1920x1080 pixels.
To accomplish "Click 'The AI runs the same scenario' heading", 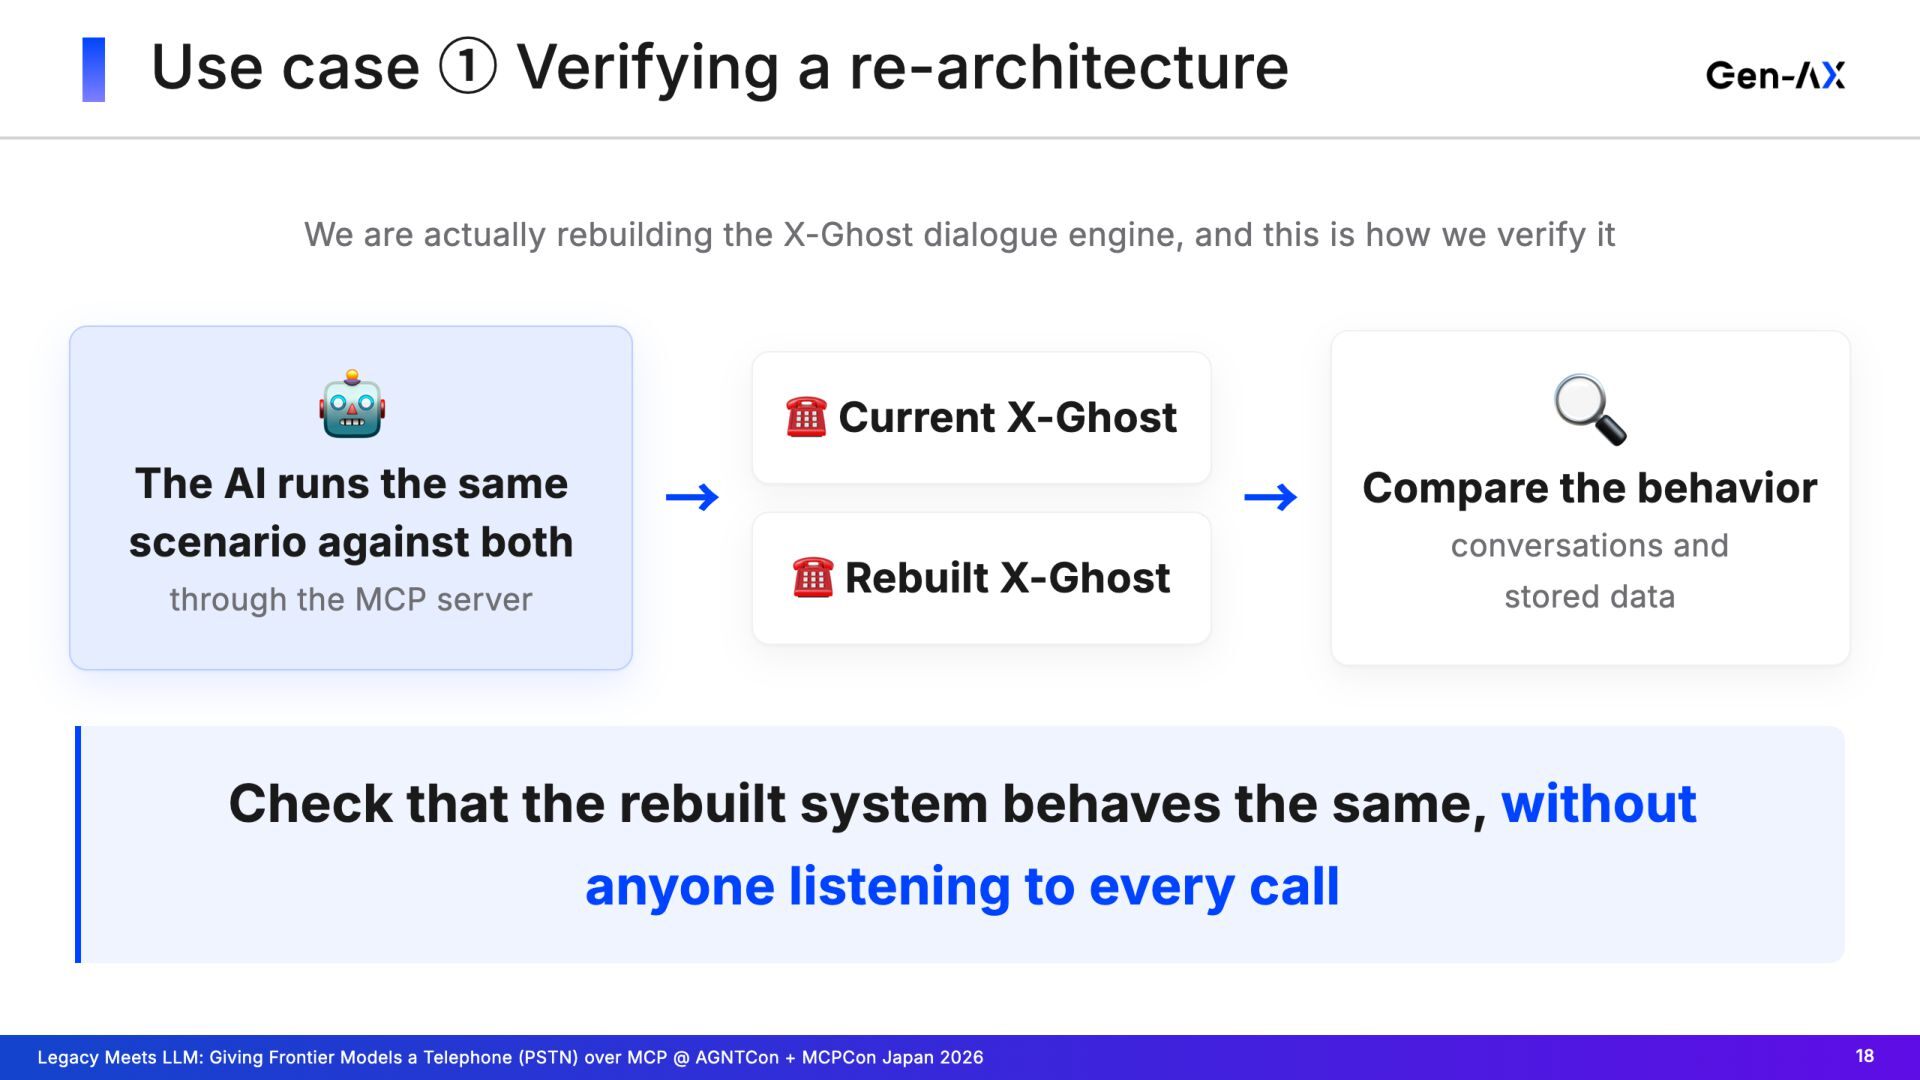I will point(351,512).
